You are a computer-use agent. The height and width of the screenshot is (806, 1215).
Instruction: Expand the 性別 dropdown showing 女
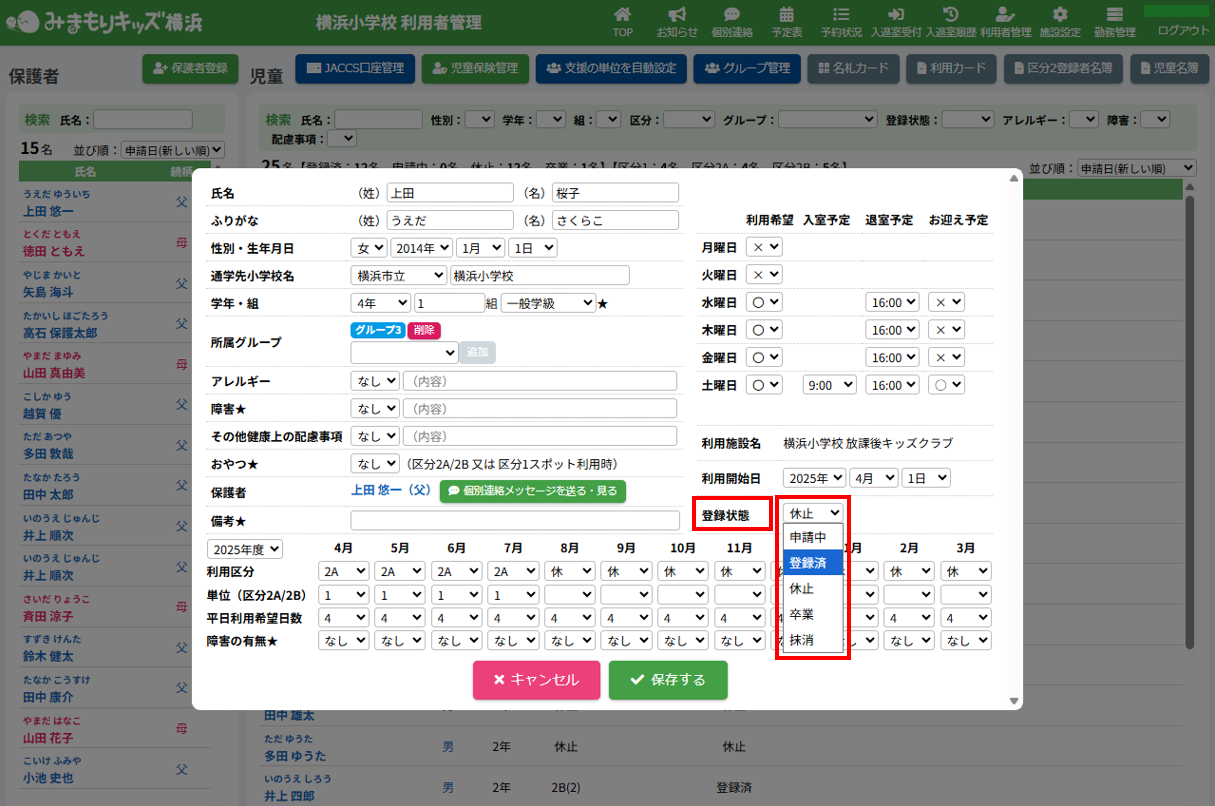[x=369, y=248]
